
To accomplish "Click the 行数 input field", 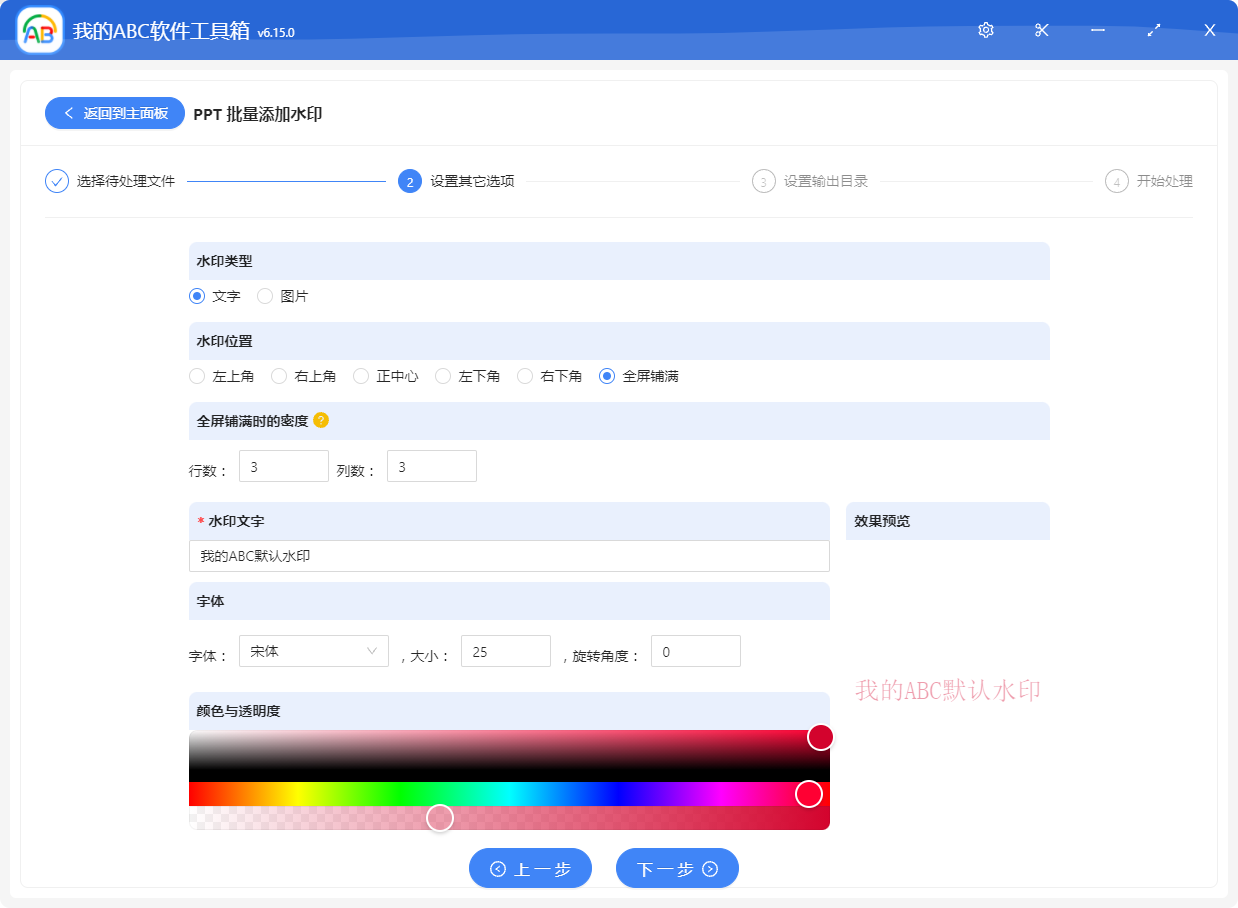I will (x=284, y=466).
